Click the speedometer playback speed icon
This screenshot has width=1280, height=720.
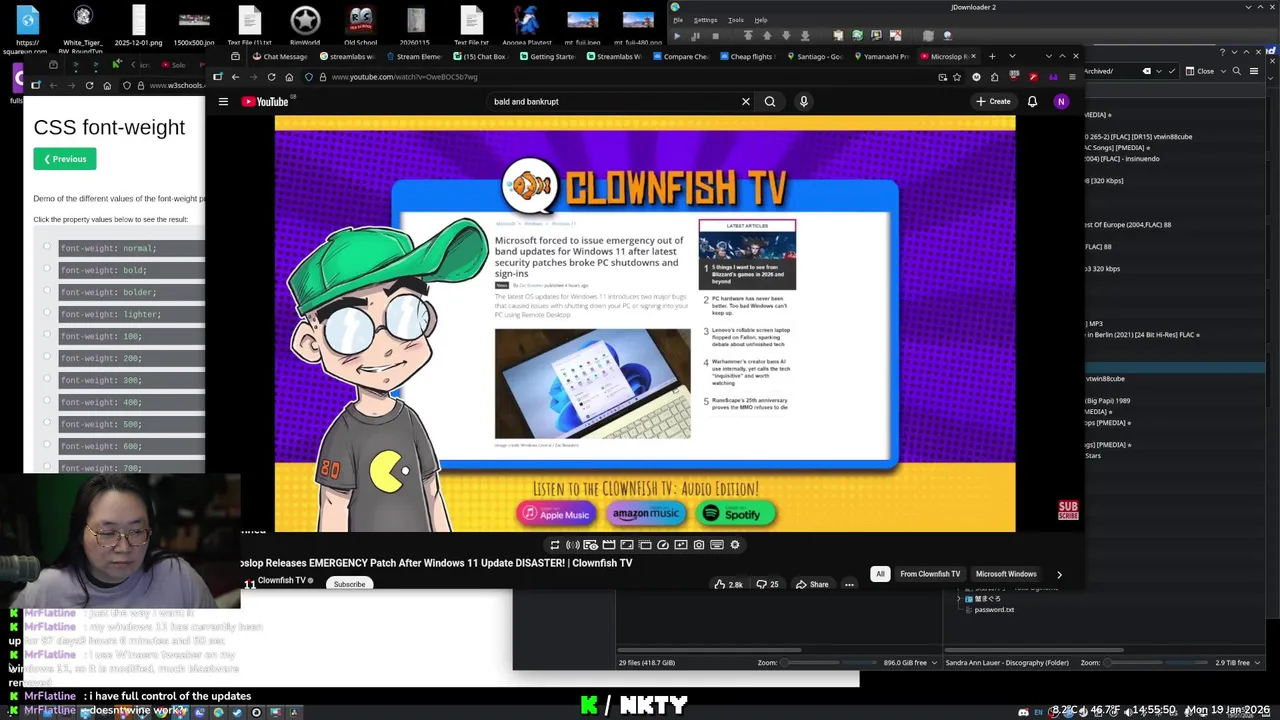tap(663, 545)
